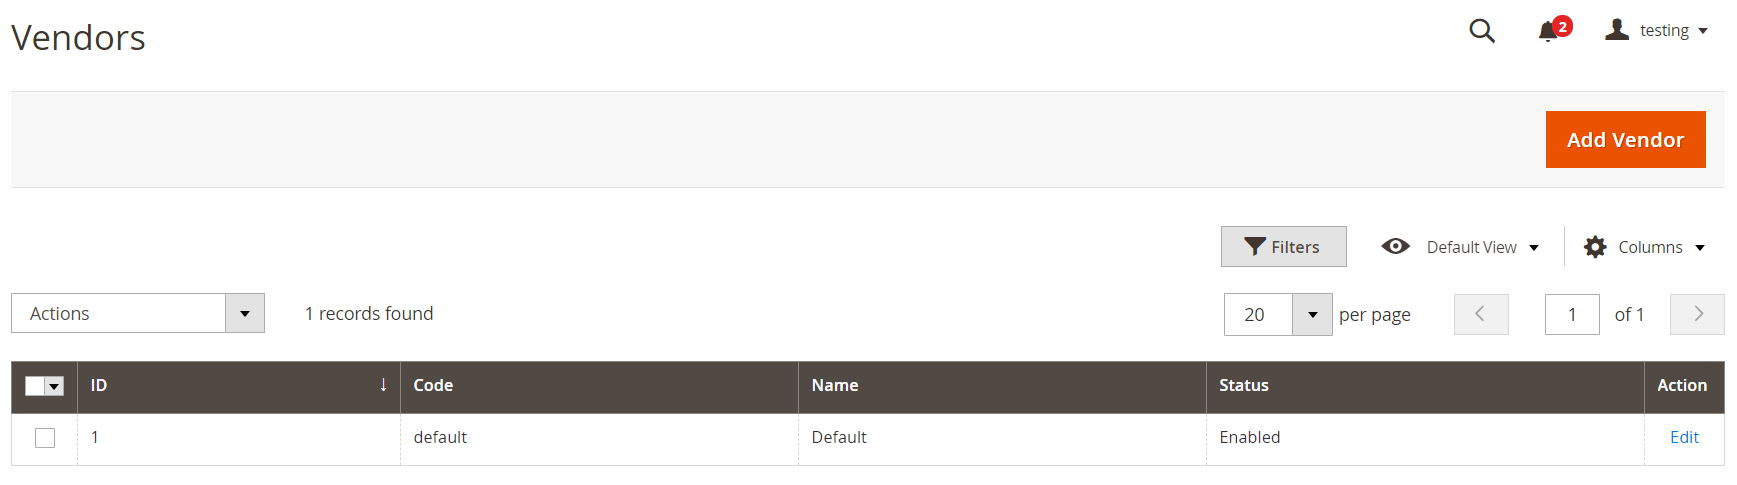Click the Default View eye icon
Image resolution: width=1737 pixels, height=485 pixels.
click(1395, 247)
